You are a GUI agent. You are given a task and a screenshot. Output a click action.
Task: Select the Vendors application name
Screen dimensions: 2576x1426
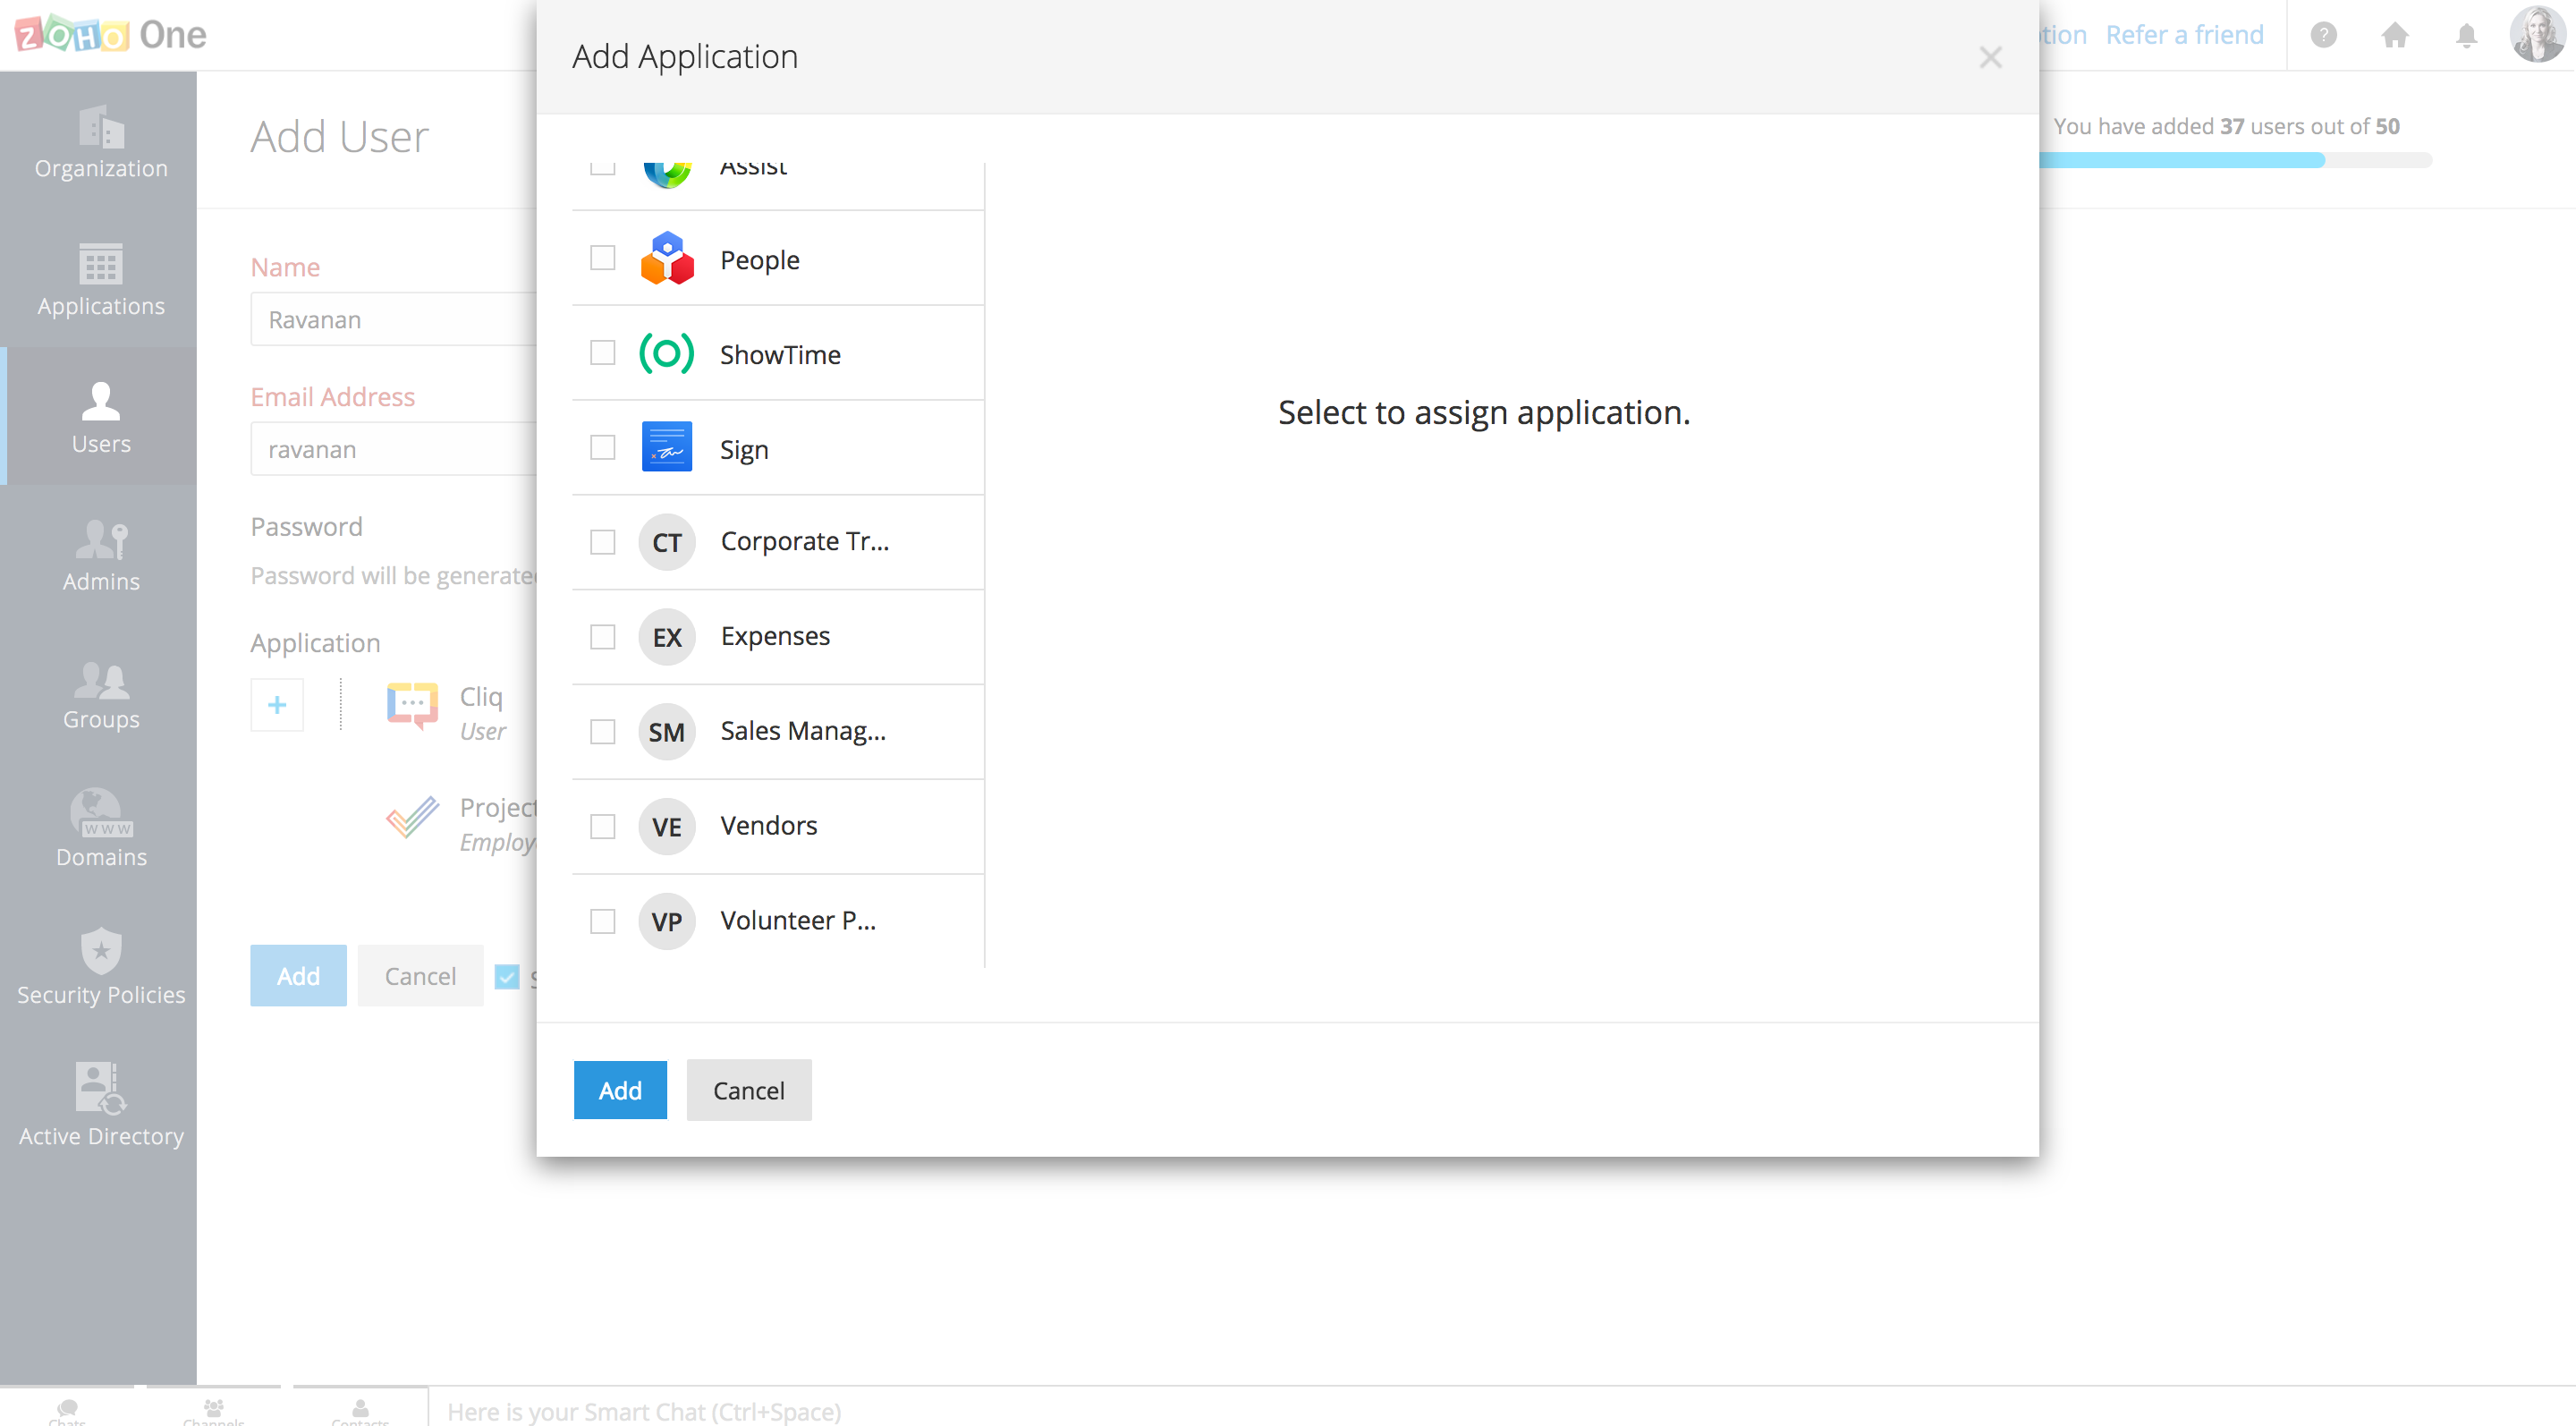[768, 825]
